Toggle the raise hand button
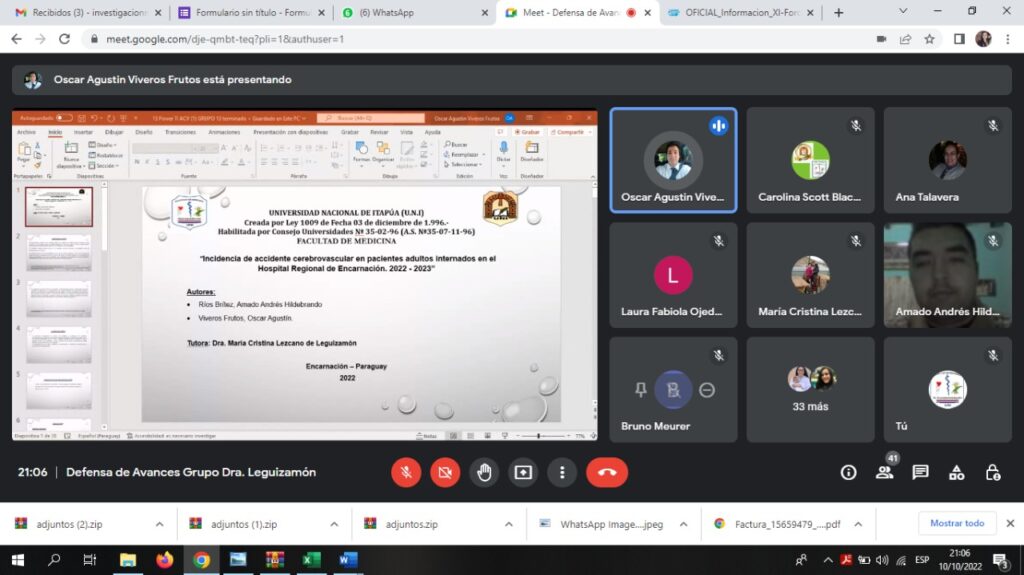This screenshot has width=1024, height=575. 484,472
